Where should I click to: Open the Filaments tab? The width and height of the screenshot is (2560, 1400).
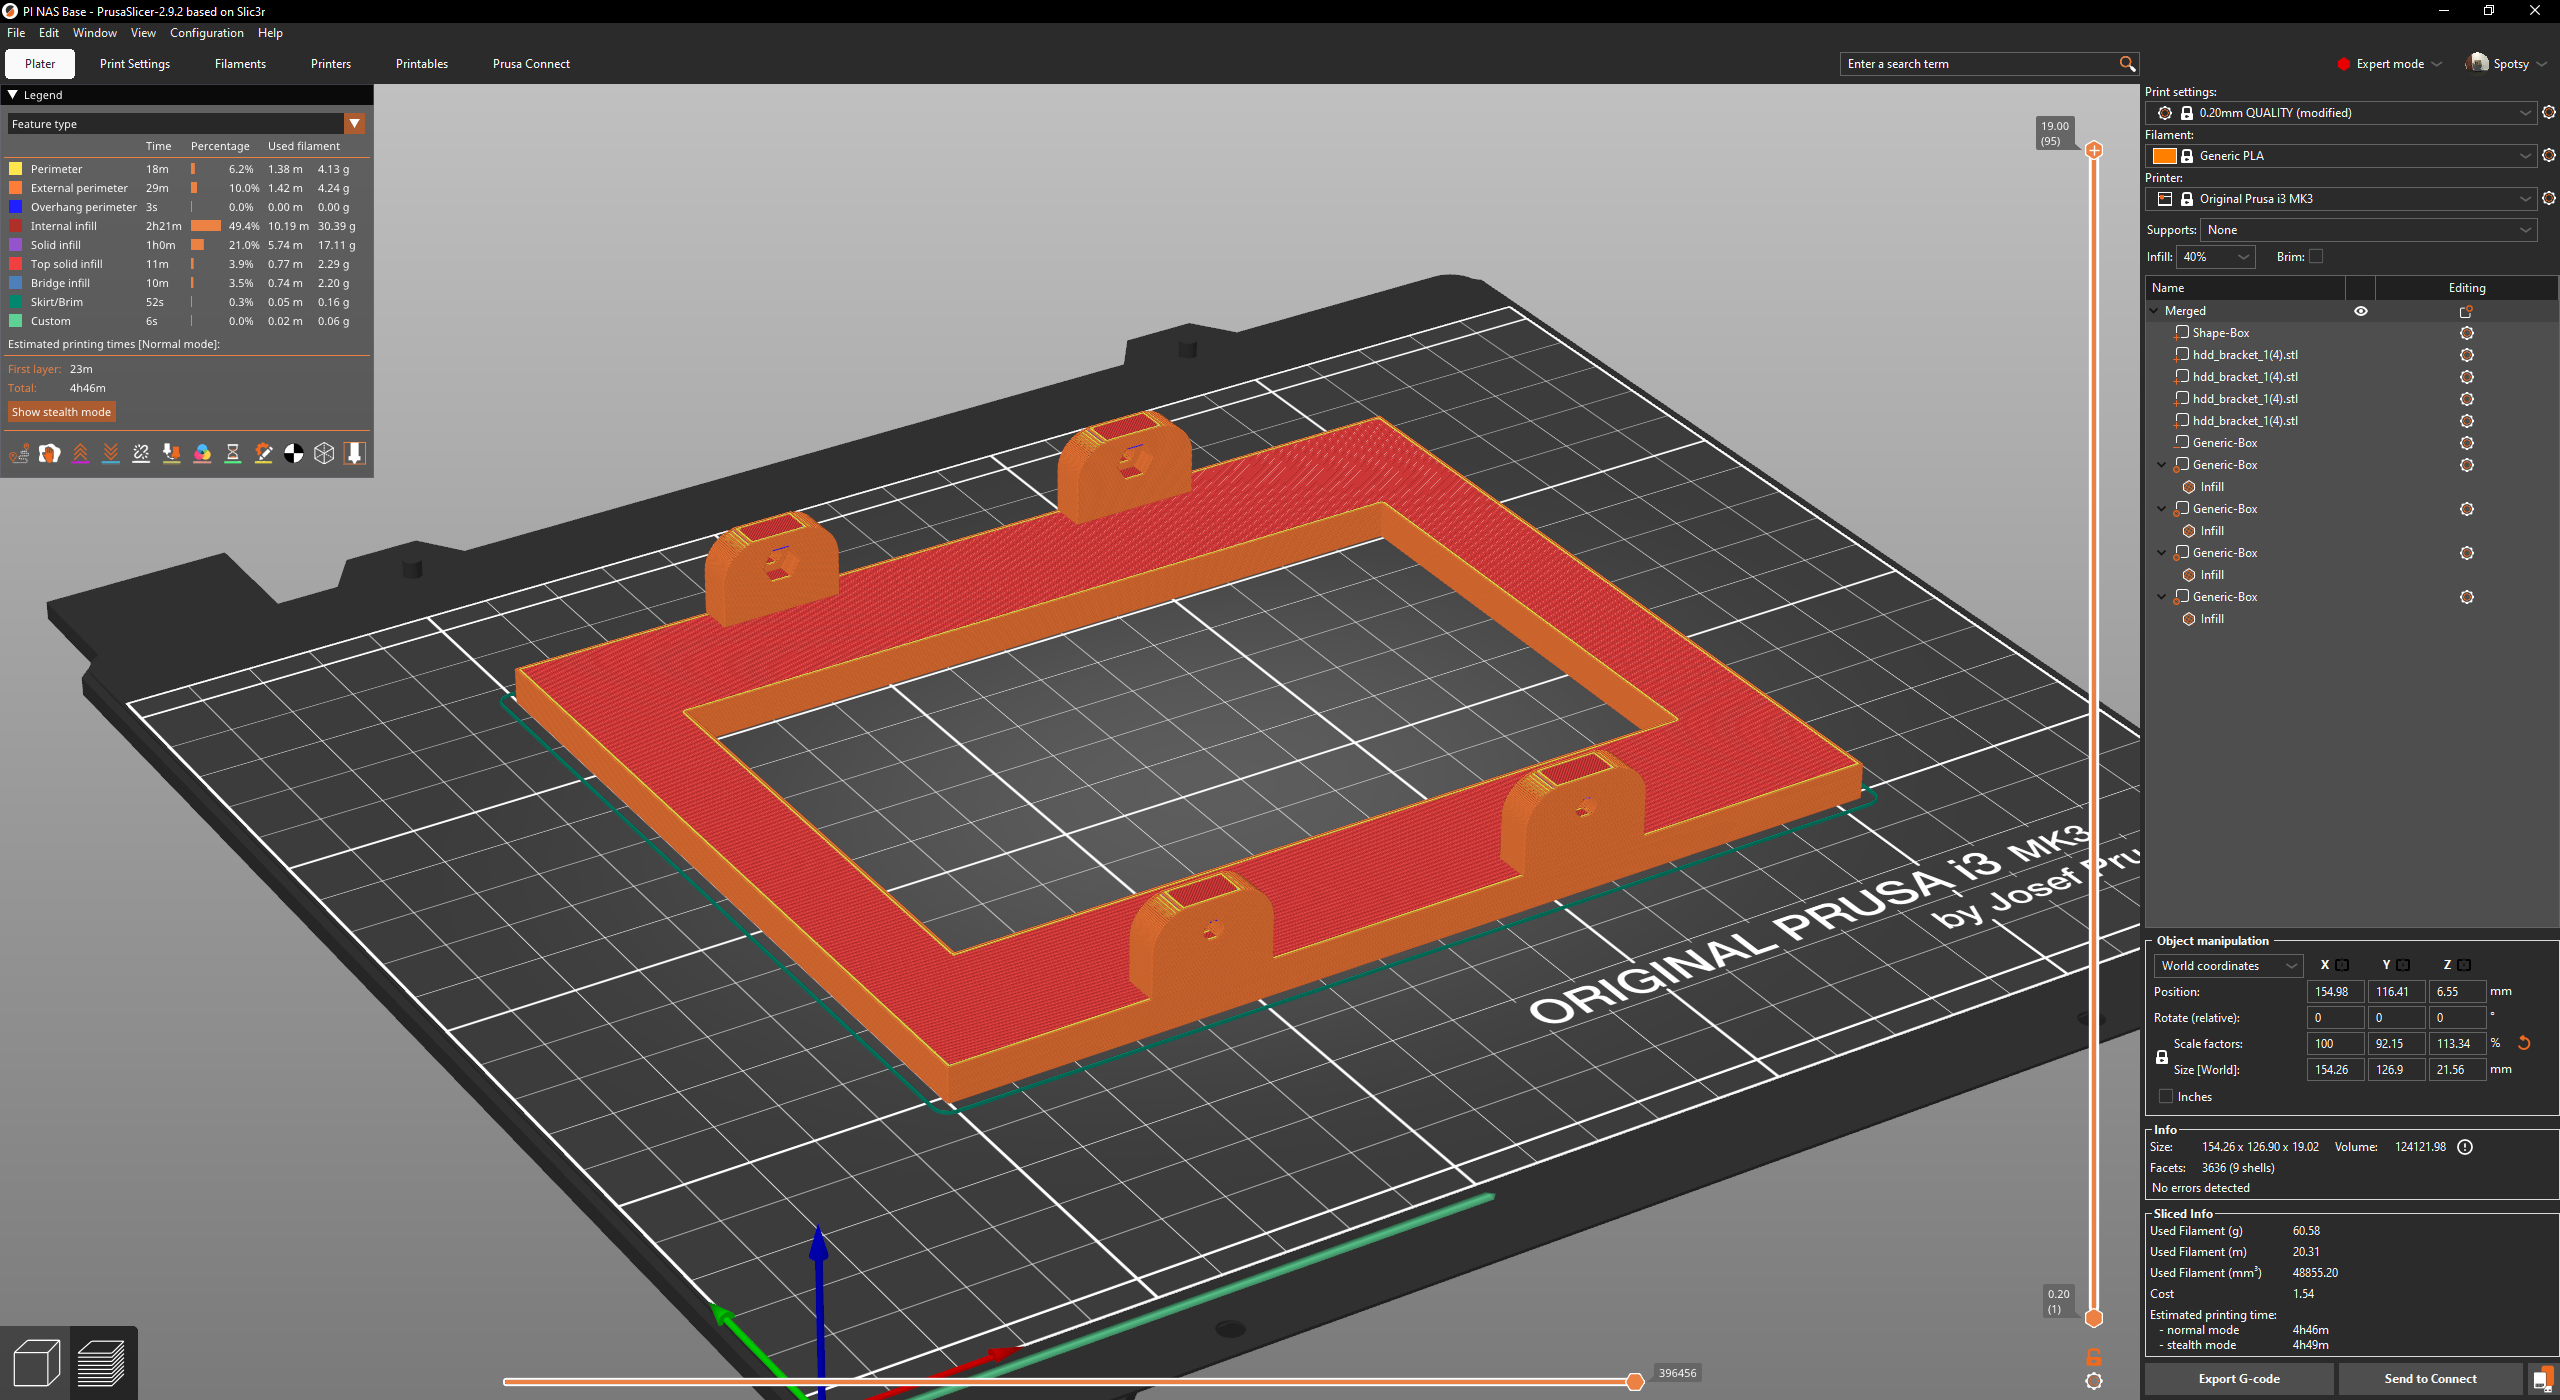(240, 64)
